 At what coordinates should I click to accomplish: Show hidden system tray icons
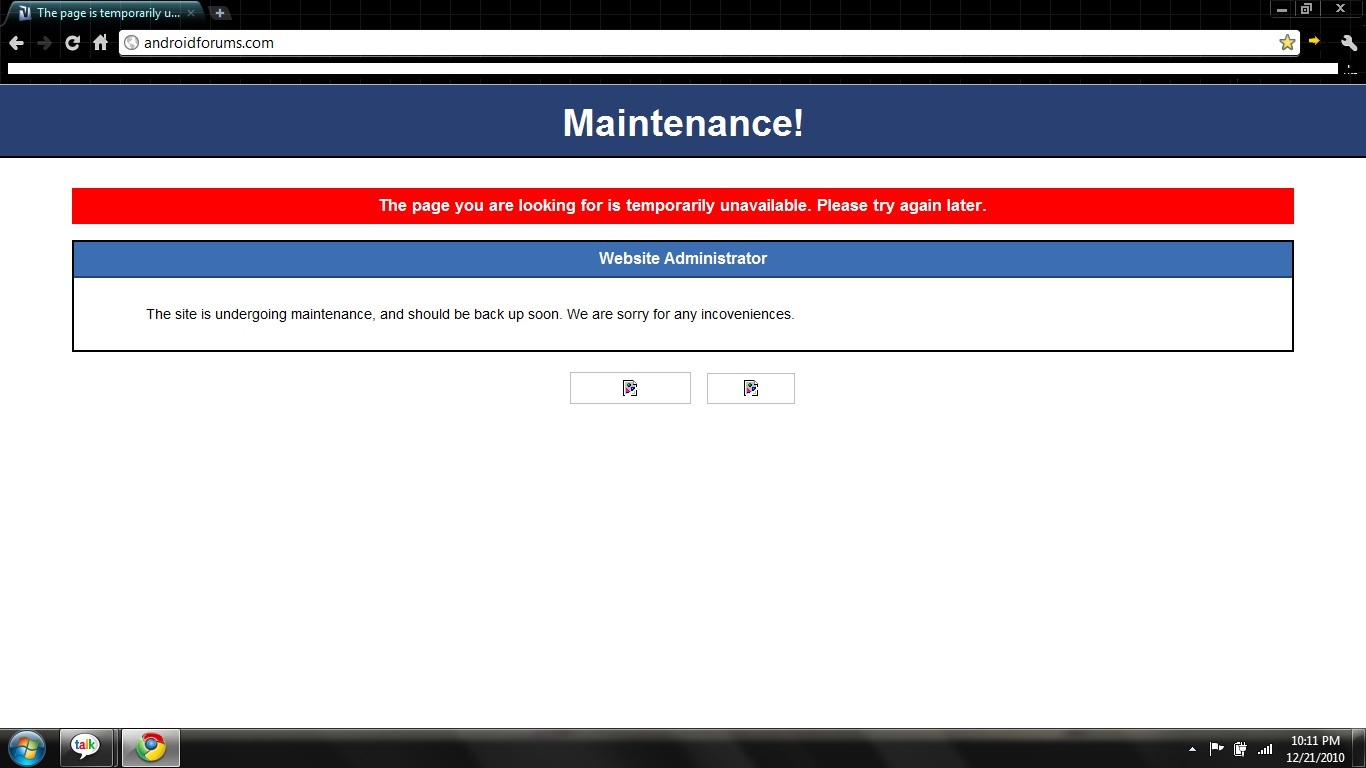coord(1192,749)
